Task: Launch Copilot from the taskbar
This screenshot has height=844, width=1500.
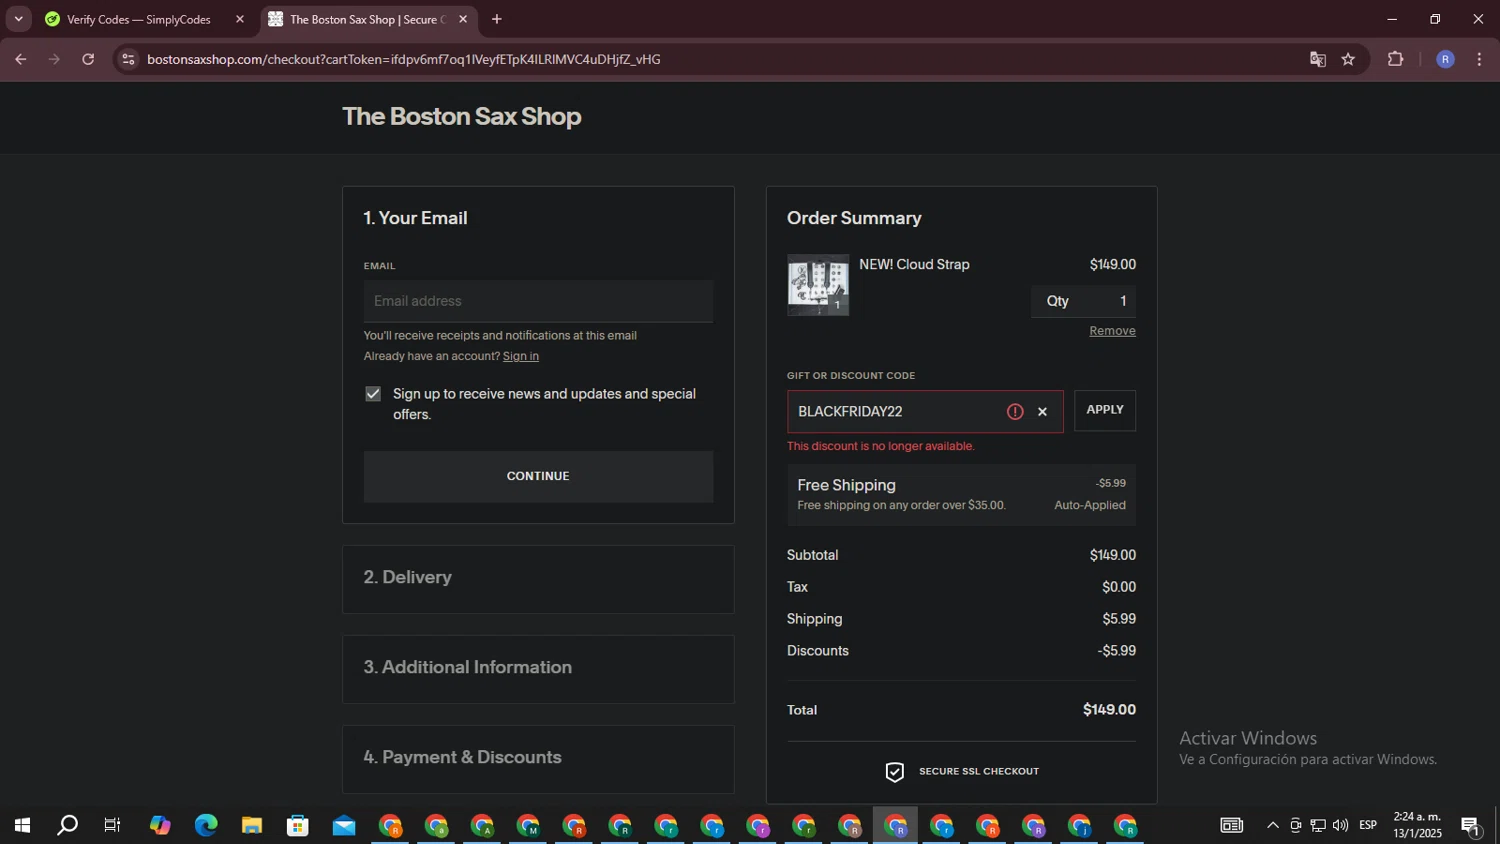Action: [160, 826]
